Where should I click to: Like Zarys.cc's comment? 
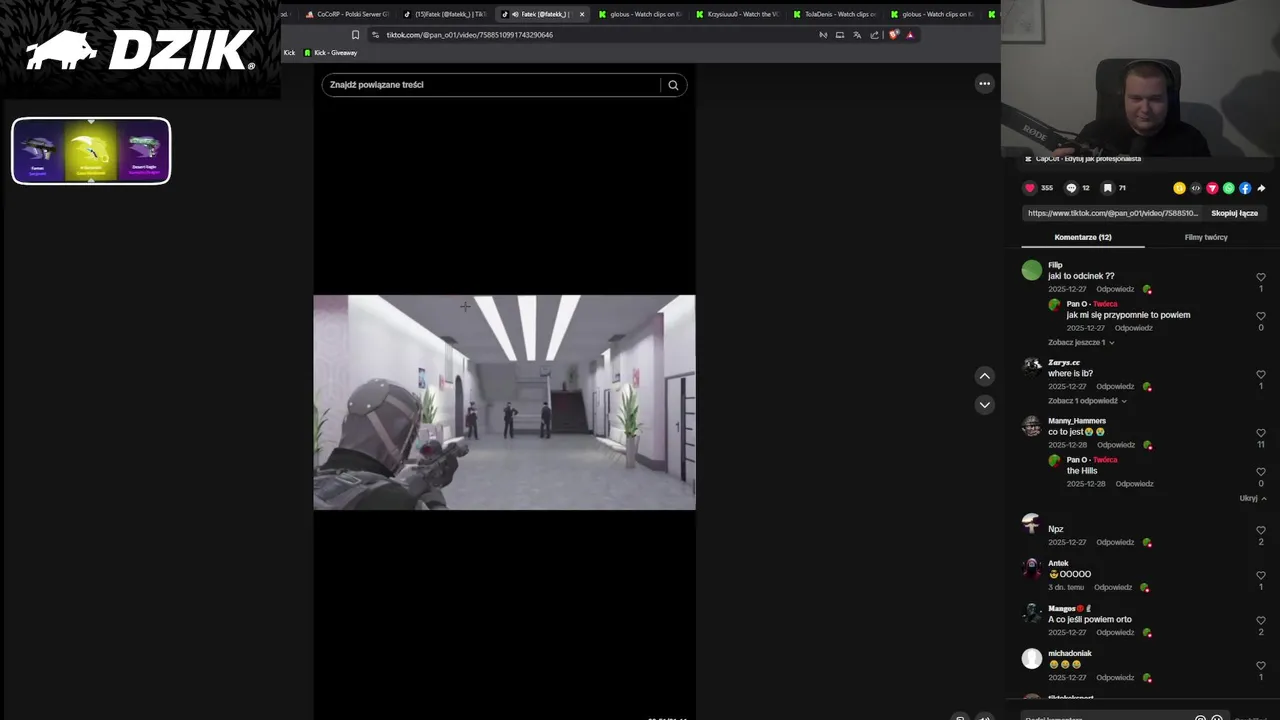(1261, 374)
